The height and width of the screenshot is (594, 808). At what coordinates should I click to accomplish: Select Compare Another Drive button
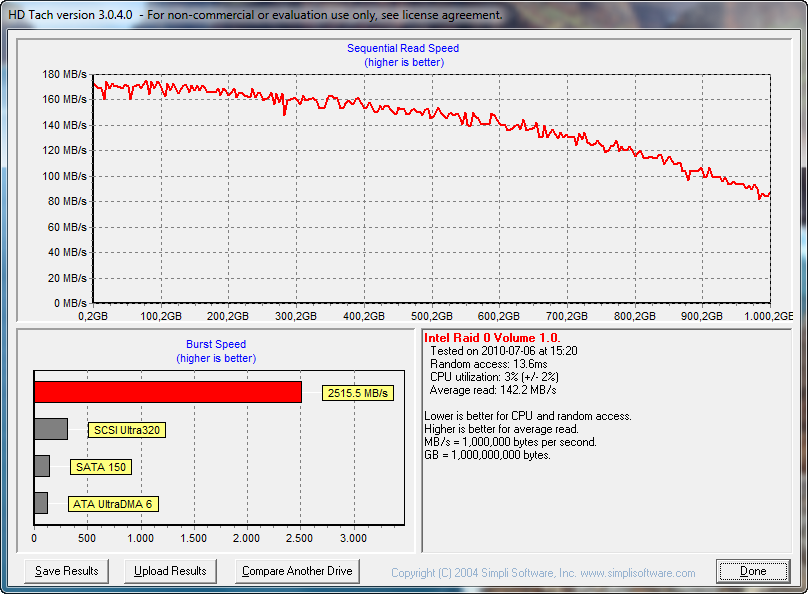click(x=297, y=571)
